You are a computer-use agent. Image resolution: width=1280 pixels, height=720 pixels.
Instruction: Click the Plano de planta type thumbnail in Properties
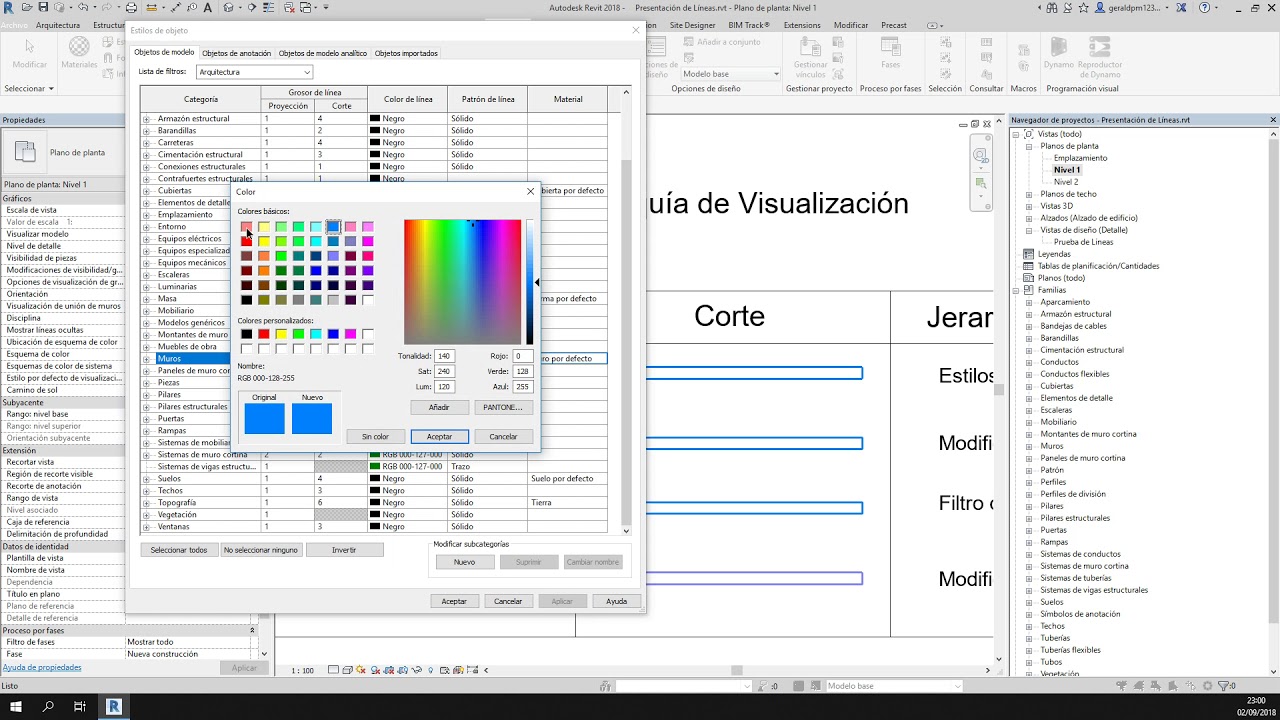click(x=25, y=152)
